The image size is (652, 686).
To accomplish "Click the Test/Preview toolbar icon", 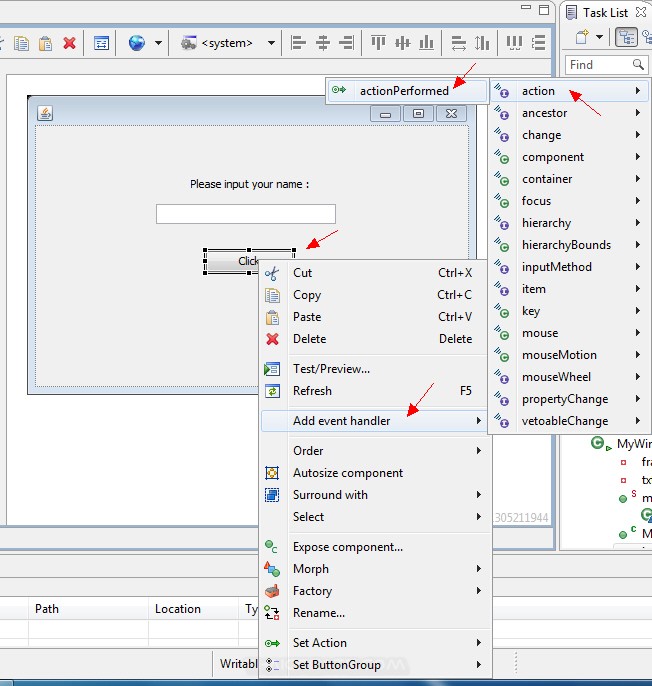I will (x=101, y=43).
